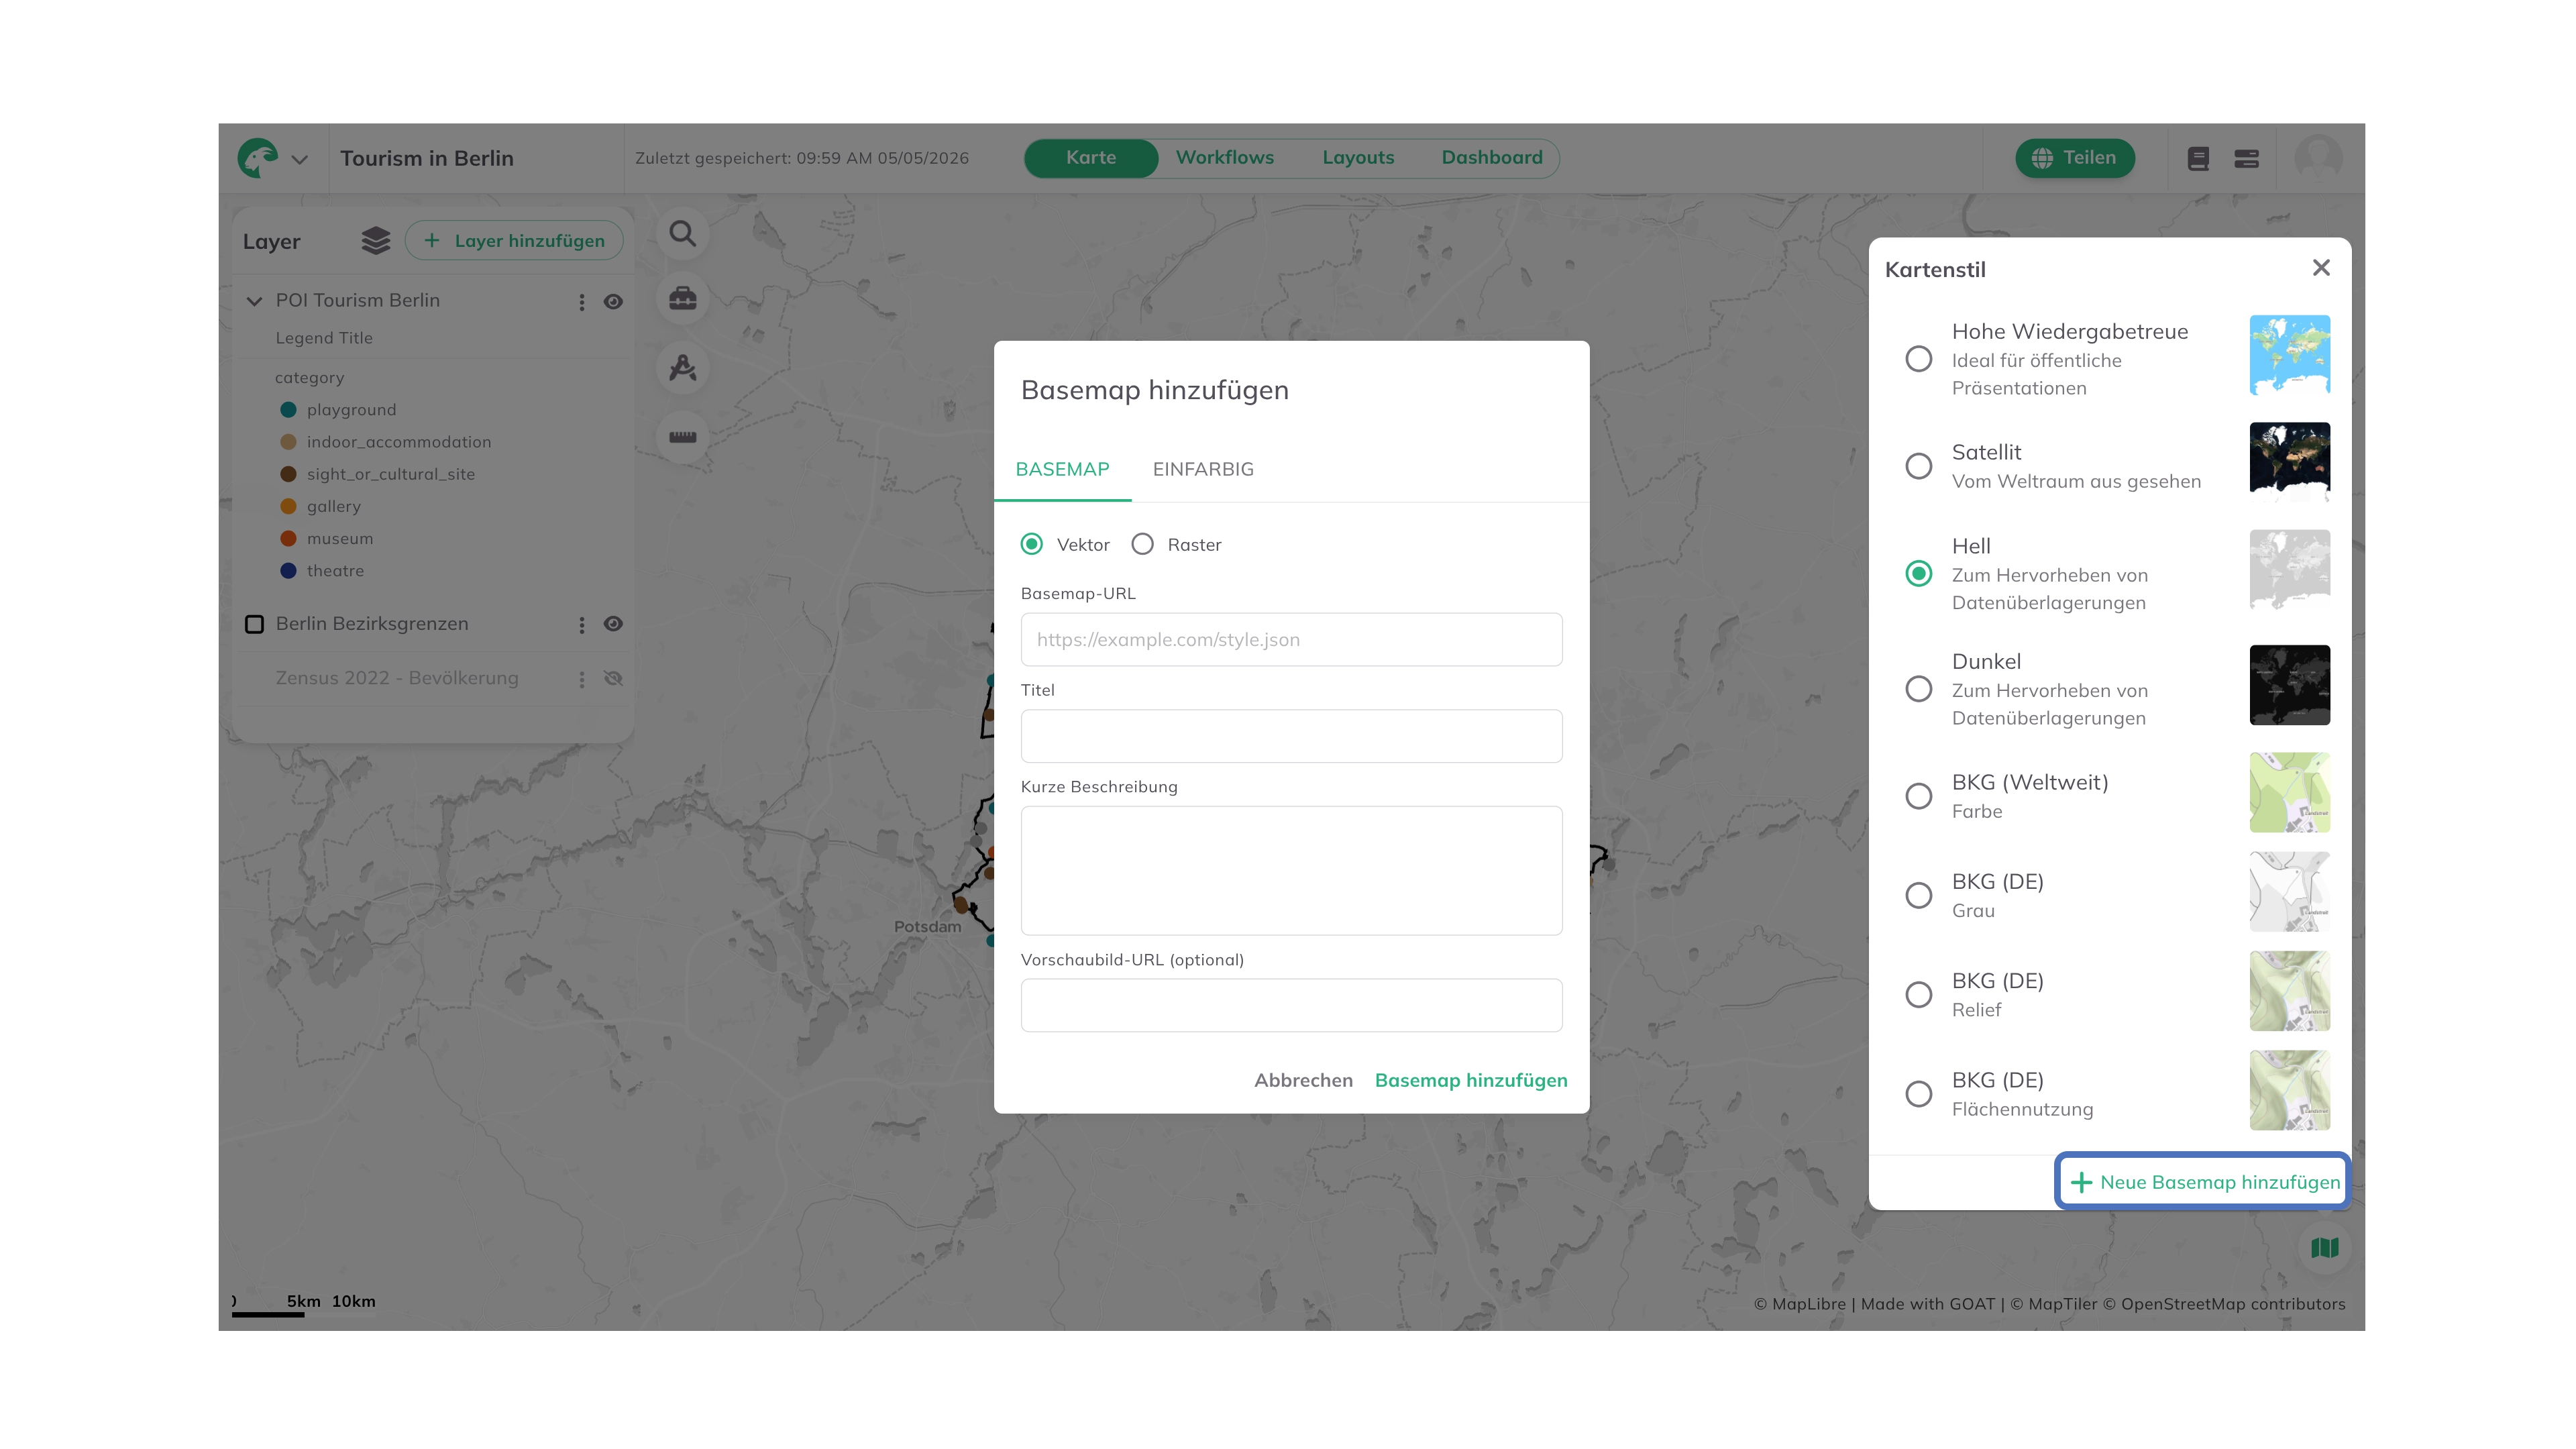Screen dimensions: 2576x1449
Task: Select Dunkel map style radio
Action: coord(1918,689)
